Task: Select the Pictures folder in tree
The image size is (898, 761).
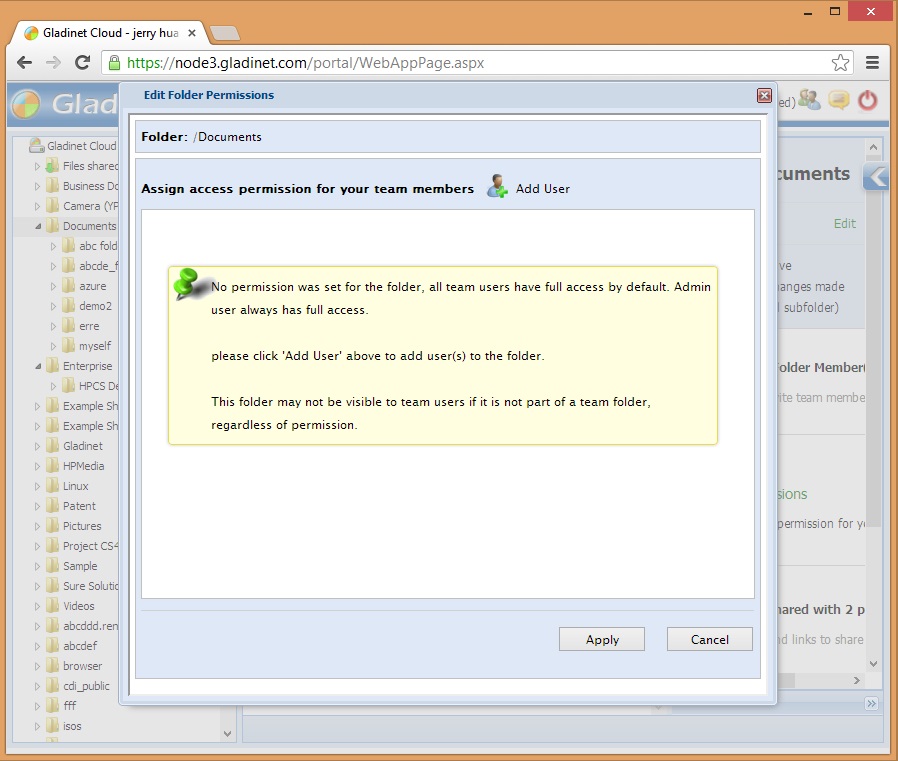Action: click(81, 526)
